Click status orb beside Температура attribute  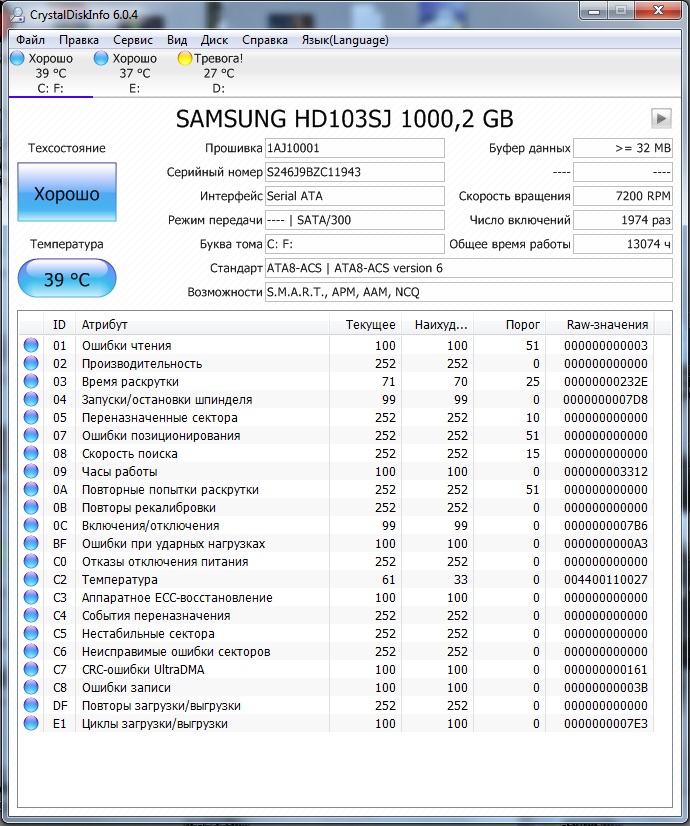(31, 579)
